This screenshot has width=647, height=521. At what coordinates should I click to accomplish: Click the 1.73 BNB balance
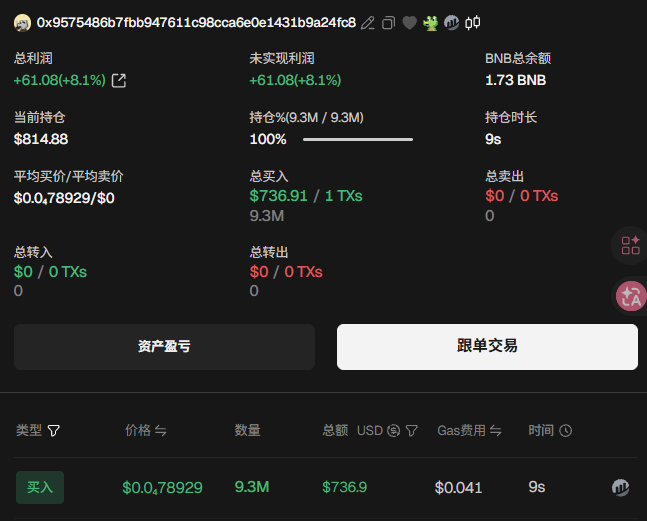(515, 80)
